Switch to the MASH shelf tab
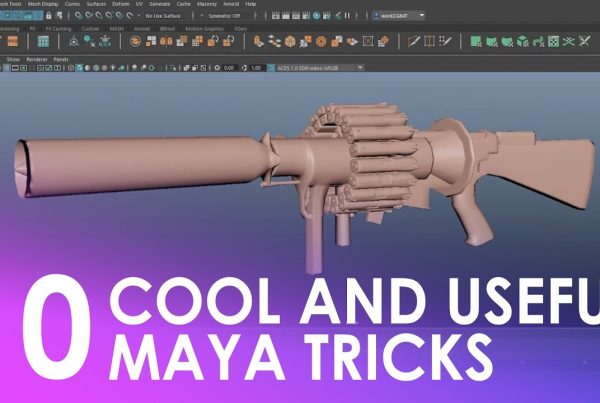600x403 pixels. 117,29
